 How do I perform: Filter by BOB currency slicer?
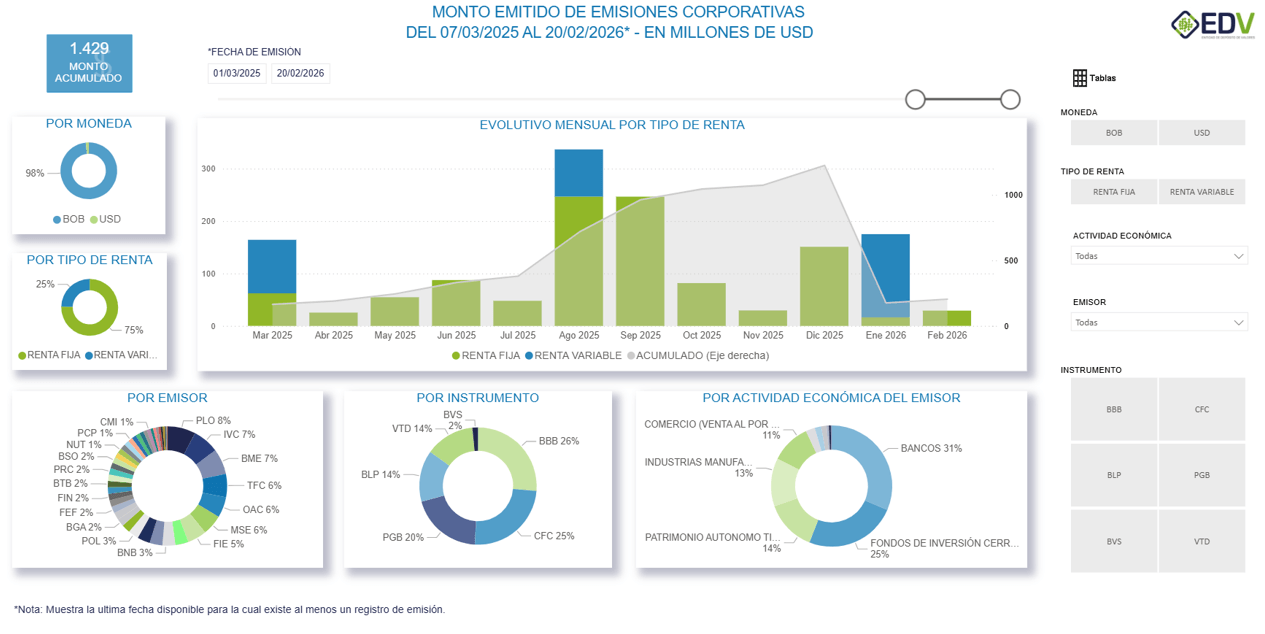tap(1113, 133)
